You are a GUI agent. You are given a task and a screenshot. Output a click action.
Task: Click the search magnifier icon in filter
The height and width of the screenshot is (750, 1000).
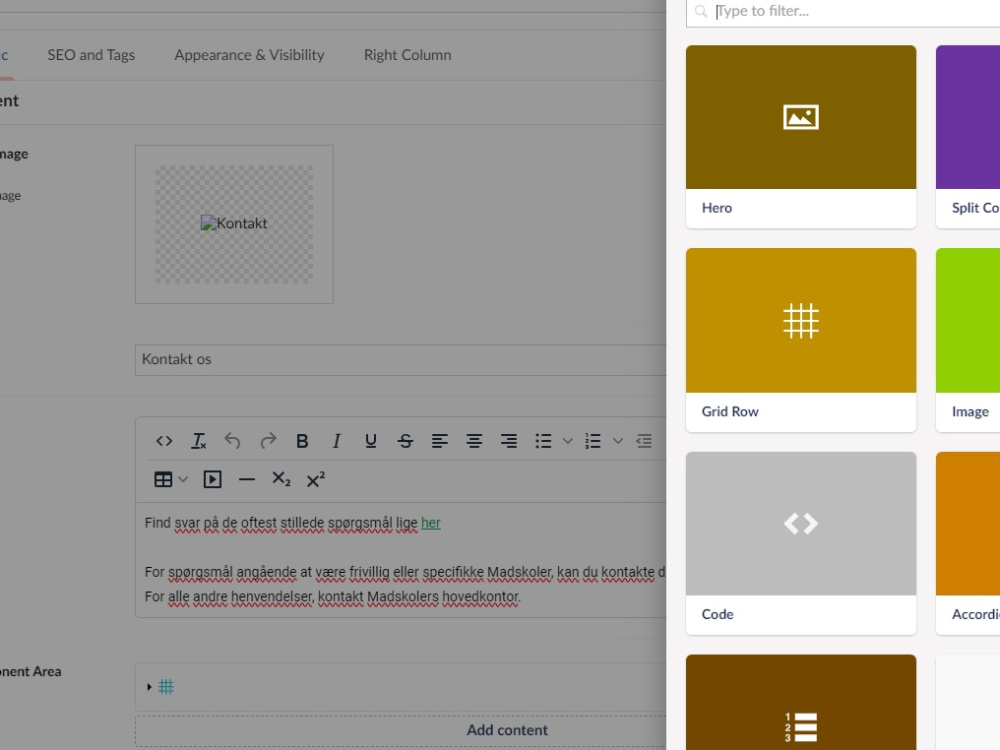pyautogui.click(x=701, y=11)
